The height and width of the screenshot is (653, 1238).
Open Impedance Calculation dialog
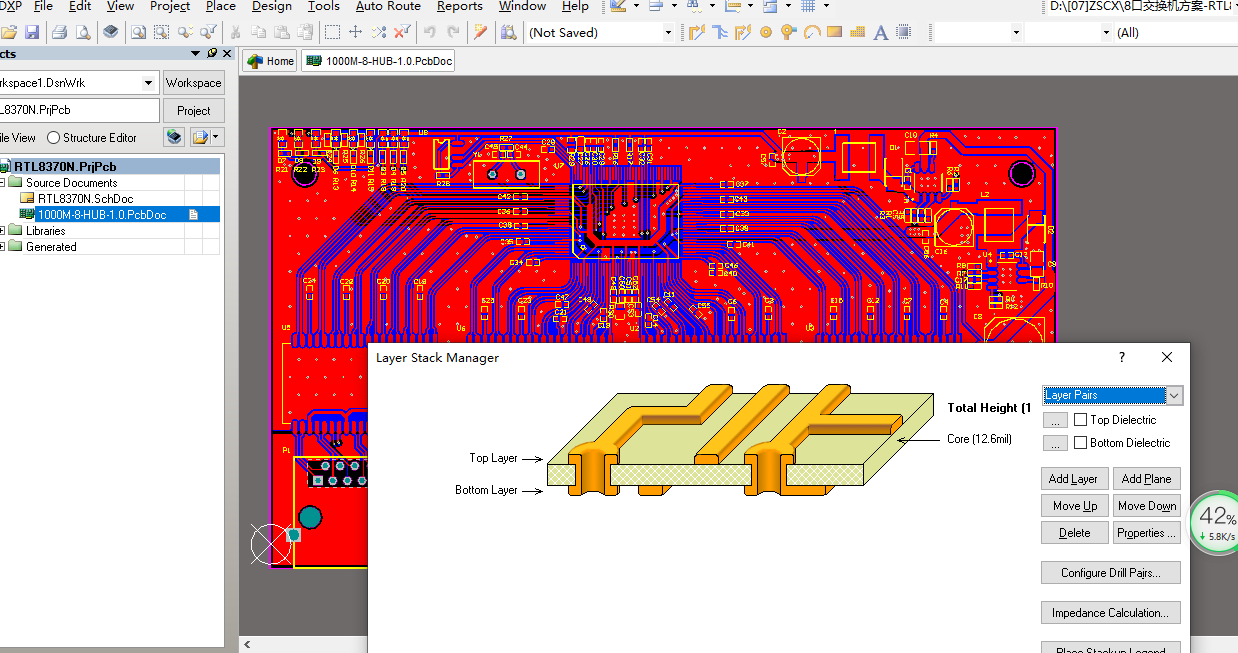[x=1111, y=613]
